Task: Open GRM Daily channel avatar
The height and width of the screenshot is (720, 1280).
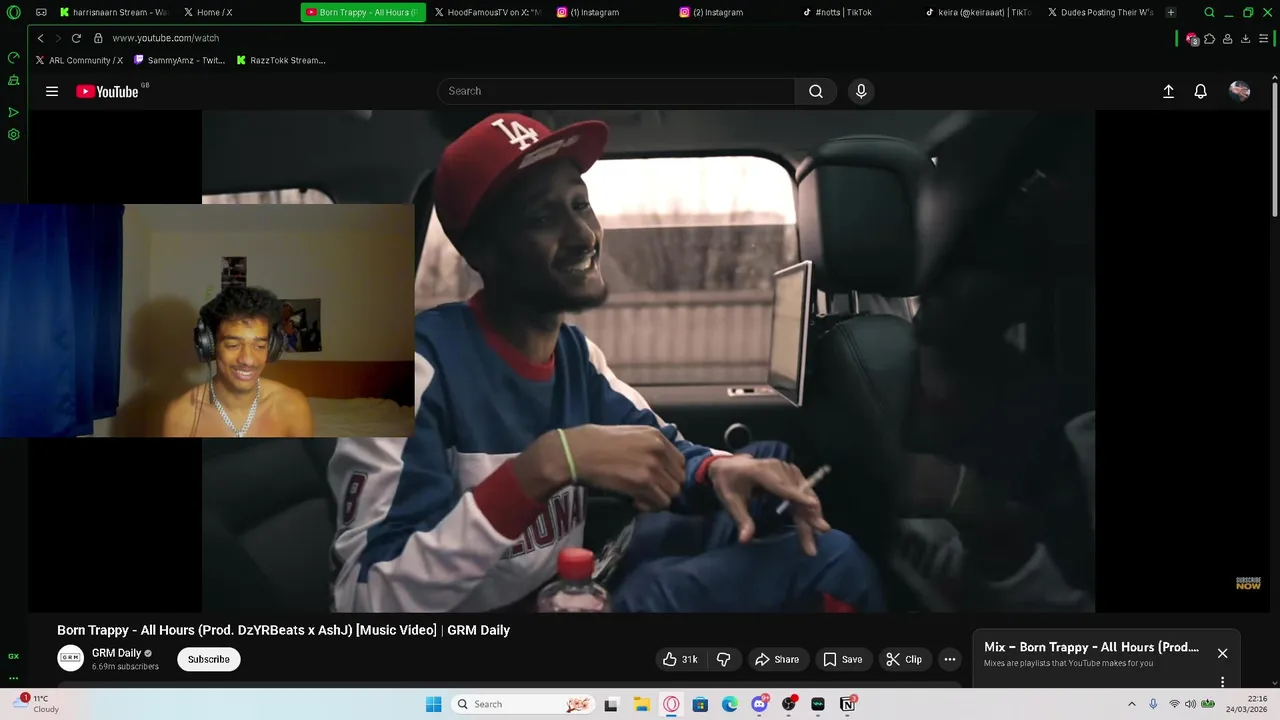Action: click(x=70, y=658)
